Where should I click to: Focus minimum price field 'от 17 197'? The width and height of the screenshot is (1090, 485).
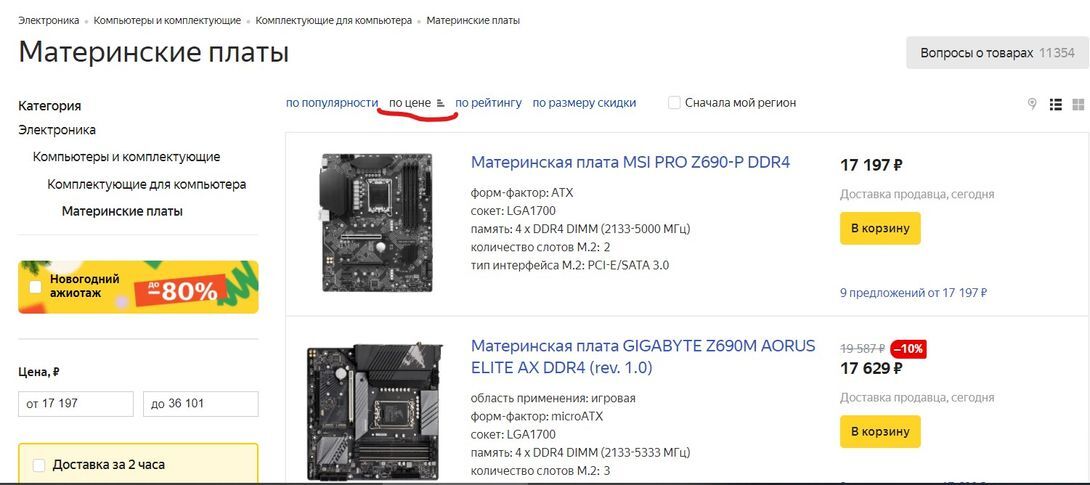pos(76,404)
